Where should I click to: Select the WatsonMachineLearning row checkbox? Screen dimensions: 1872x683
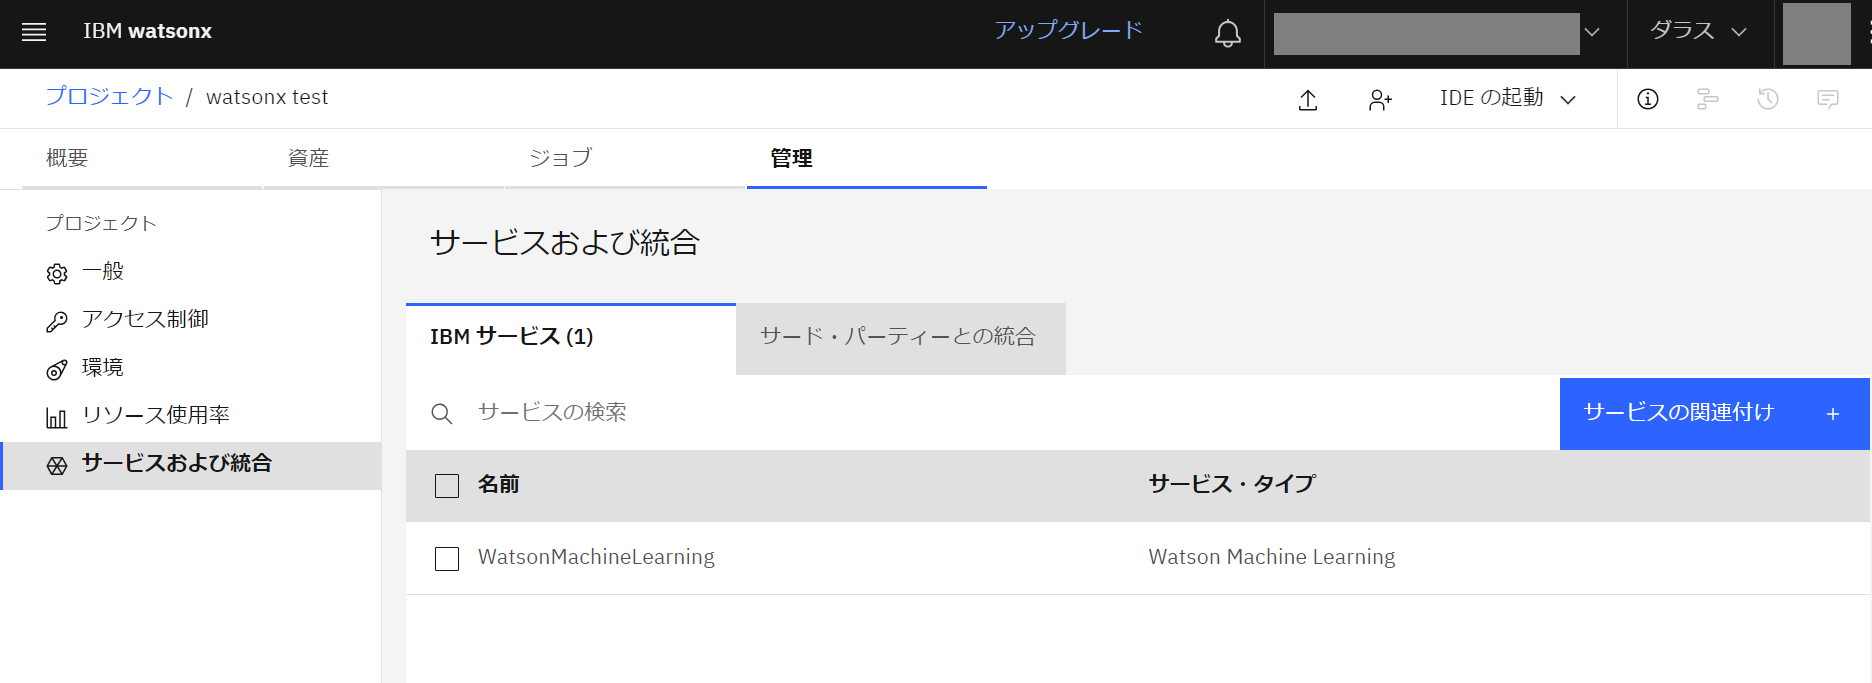(x=447, y=559)
